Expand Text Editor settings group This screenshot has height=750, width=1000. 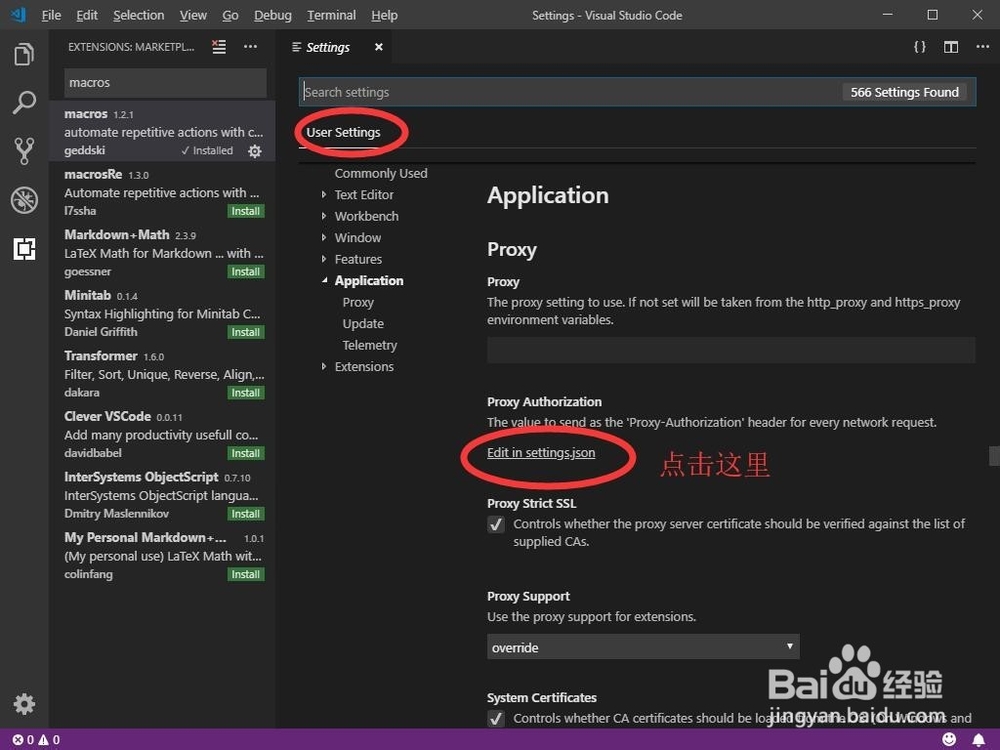point(324,195)
